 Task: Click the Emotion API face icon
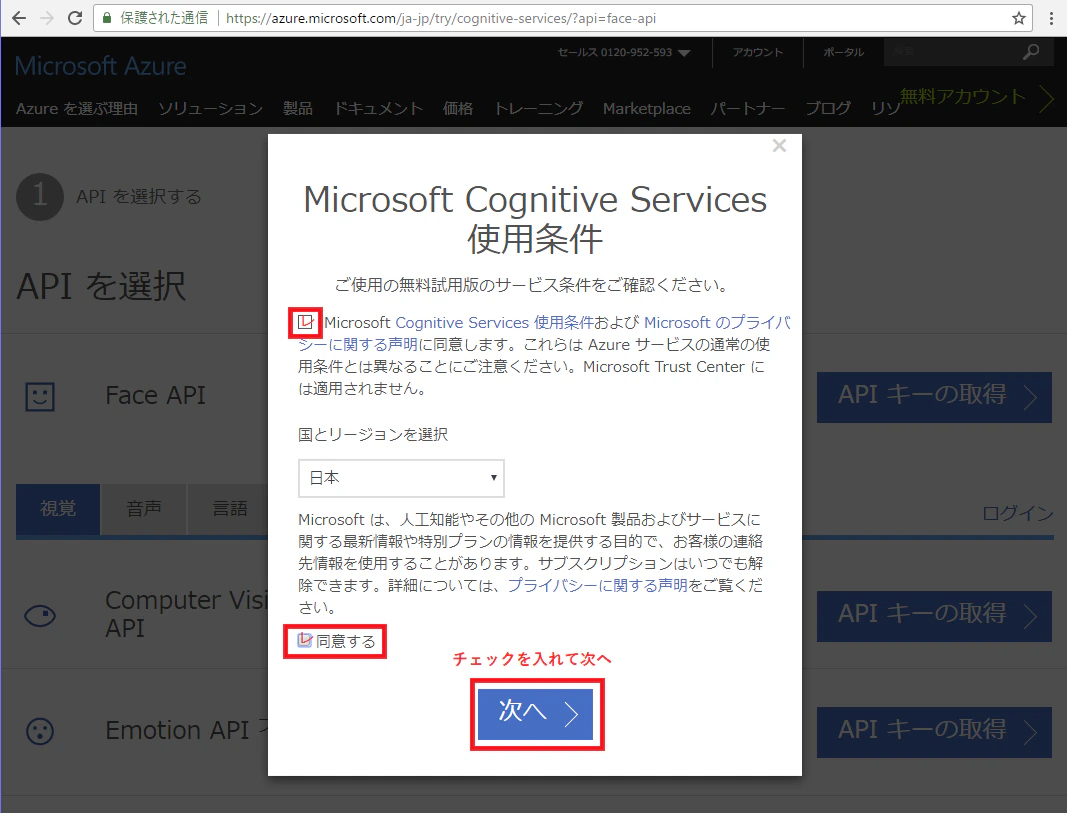coord(39,731)
